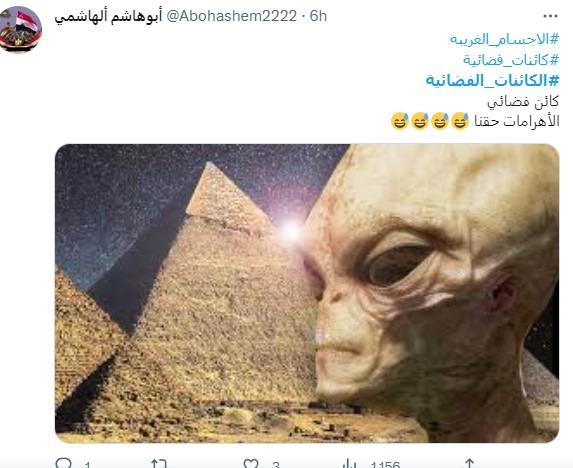This screenshot has height=468, width=573.
Task: Click the reply speech bubble icon
Action: point(64,463)
